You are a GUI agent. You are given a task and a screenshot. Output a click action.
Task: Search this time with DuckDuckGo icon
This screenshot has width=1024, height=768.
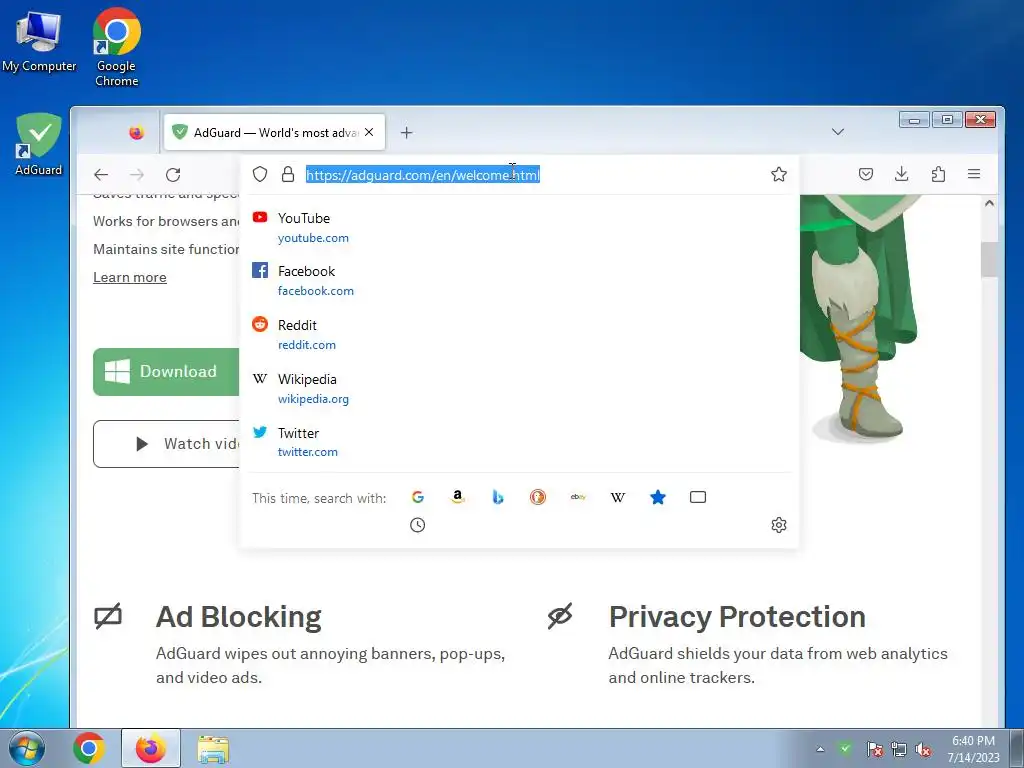pos(537,497)
